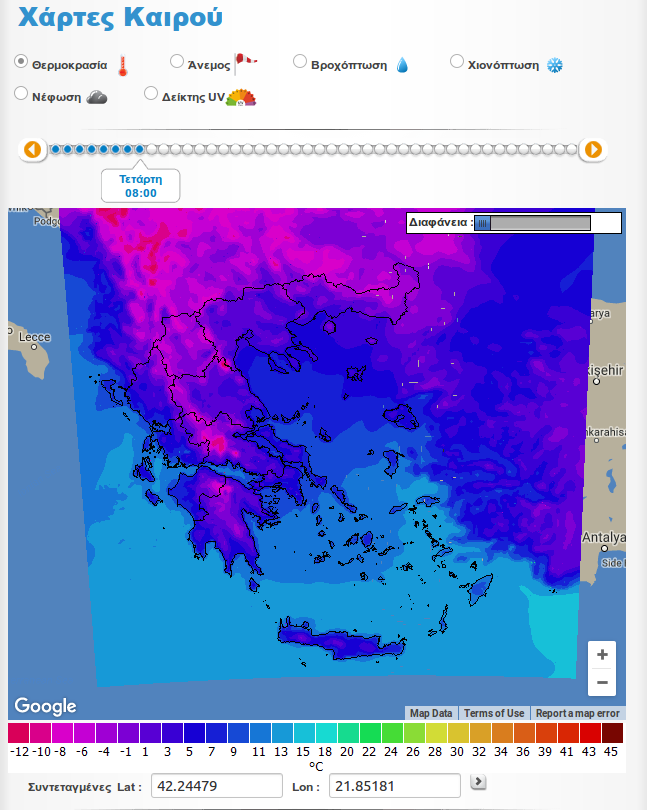The width and height of the screenshot is (647, 810).
Task: Click the Terms of Use link
Action: 494,713
